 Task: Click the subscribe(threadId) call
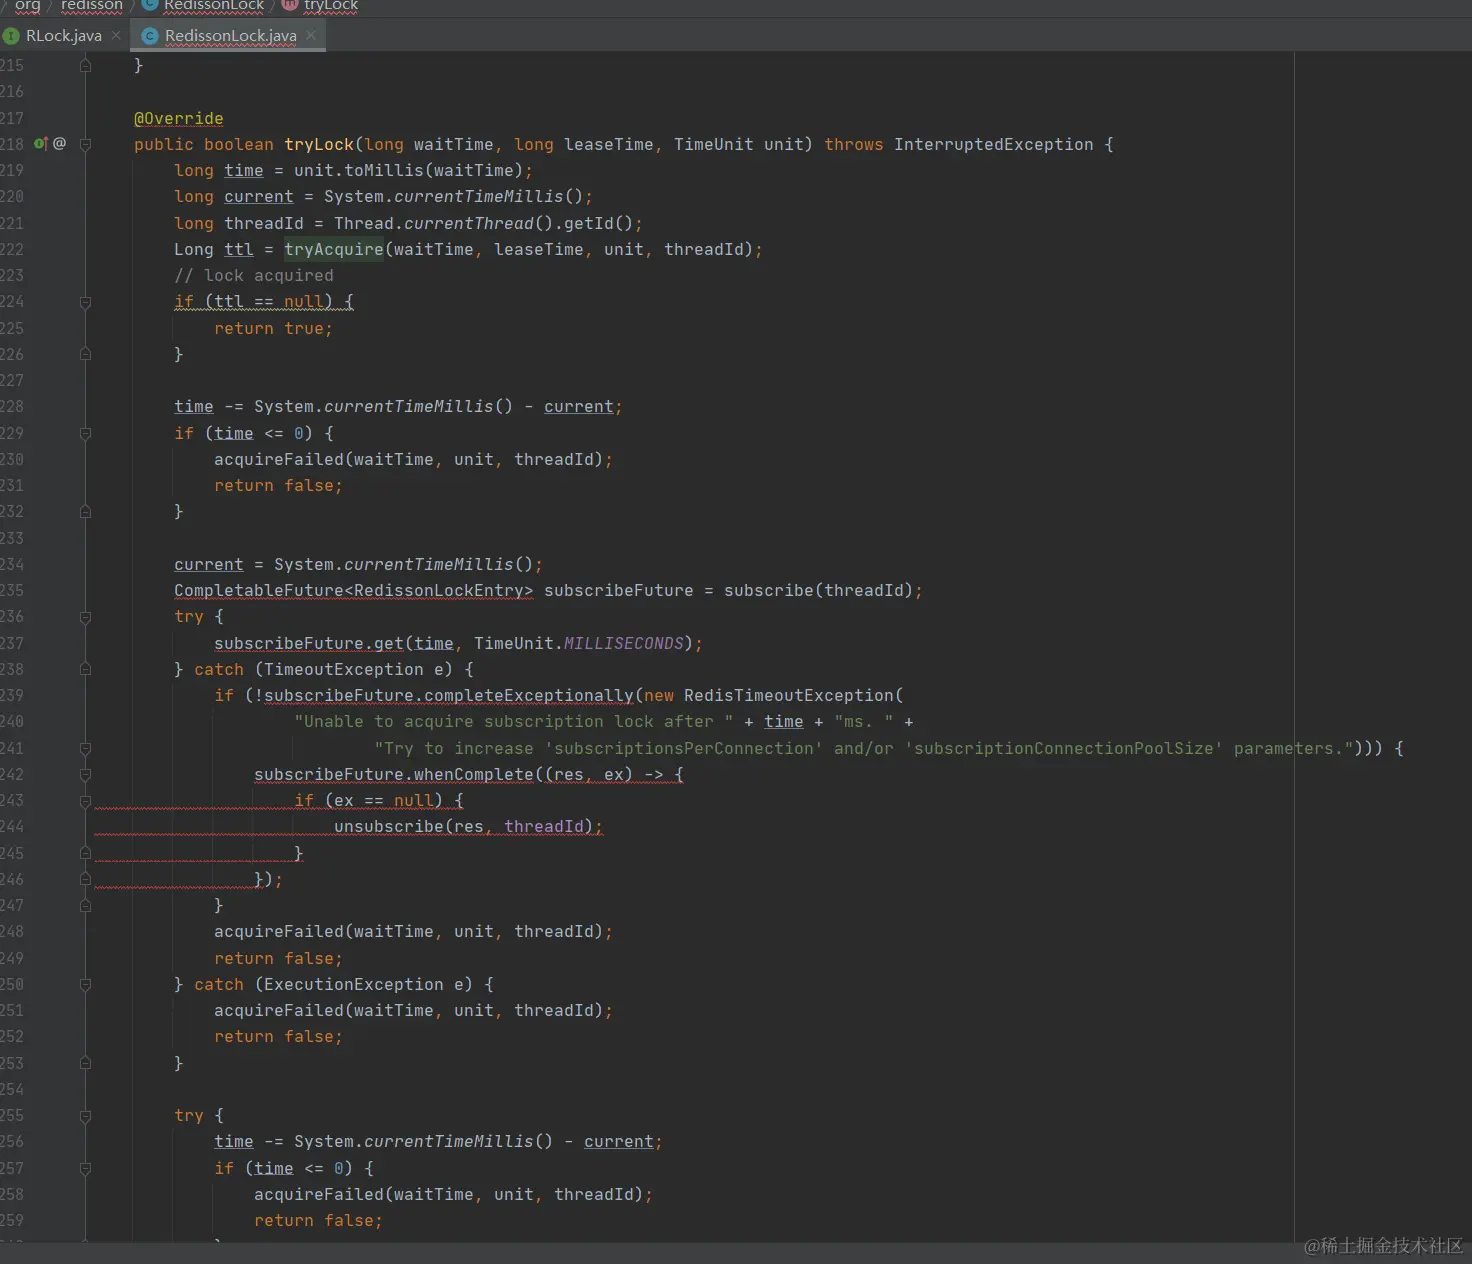point(819,590)
